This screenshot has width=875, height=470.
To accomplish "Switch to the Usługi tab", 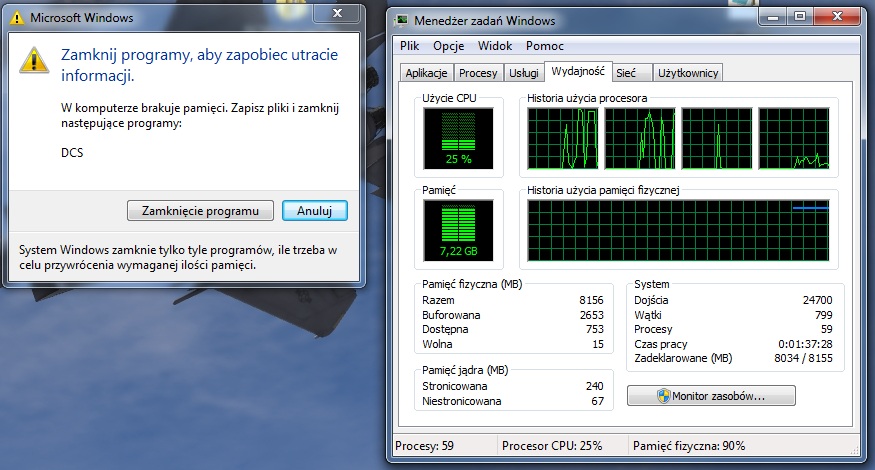I will tap(523, 73).
